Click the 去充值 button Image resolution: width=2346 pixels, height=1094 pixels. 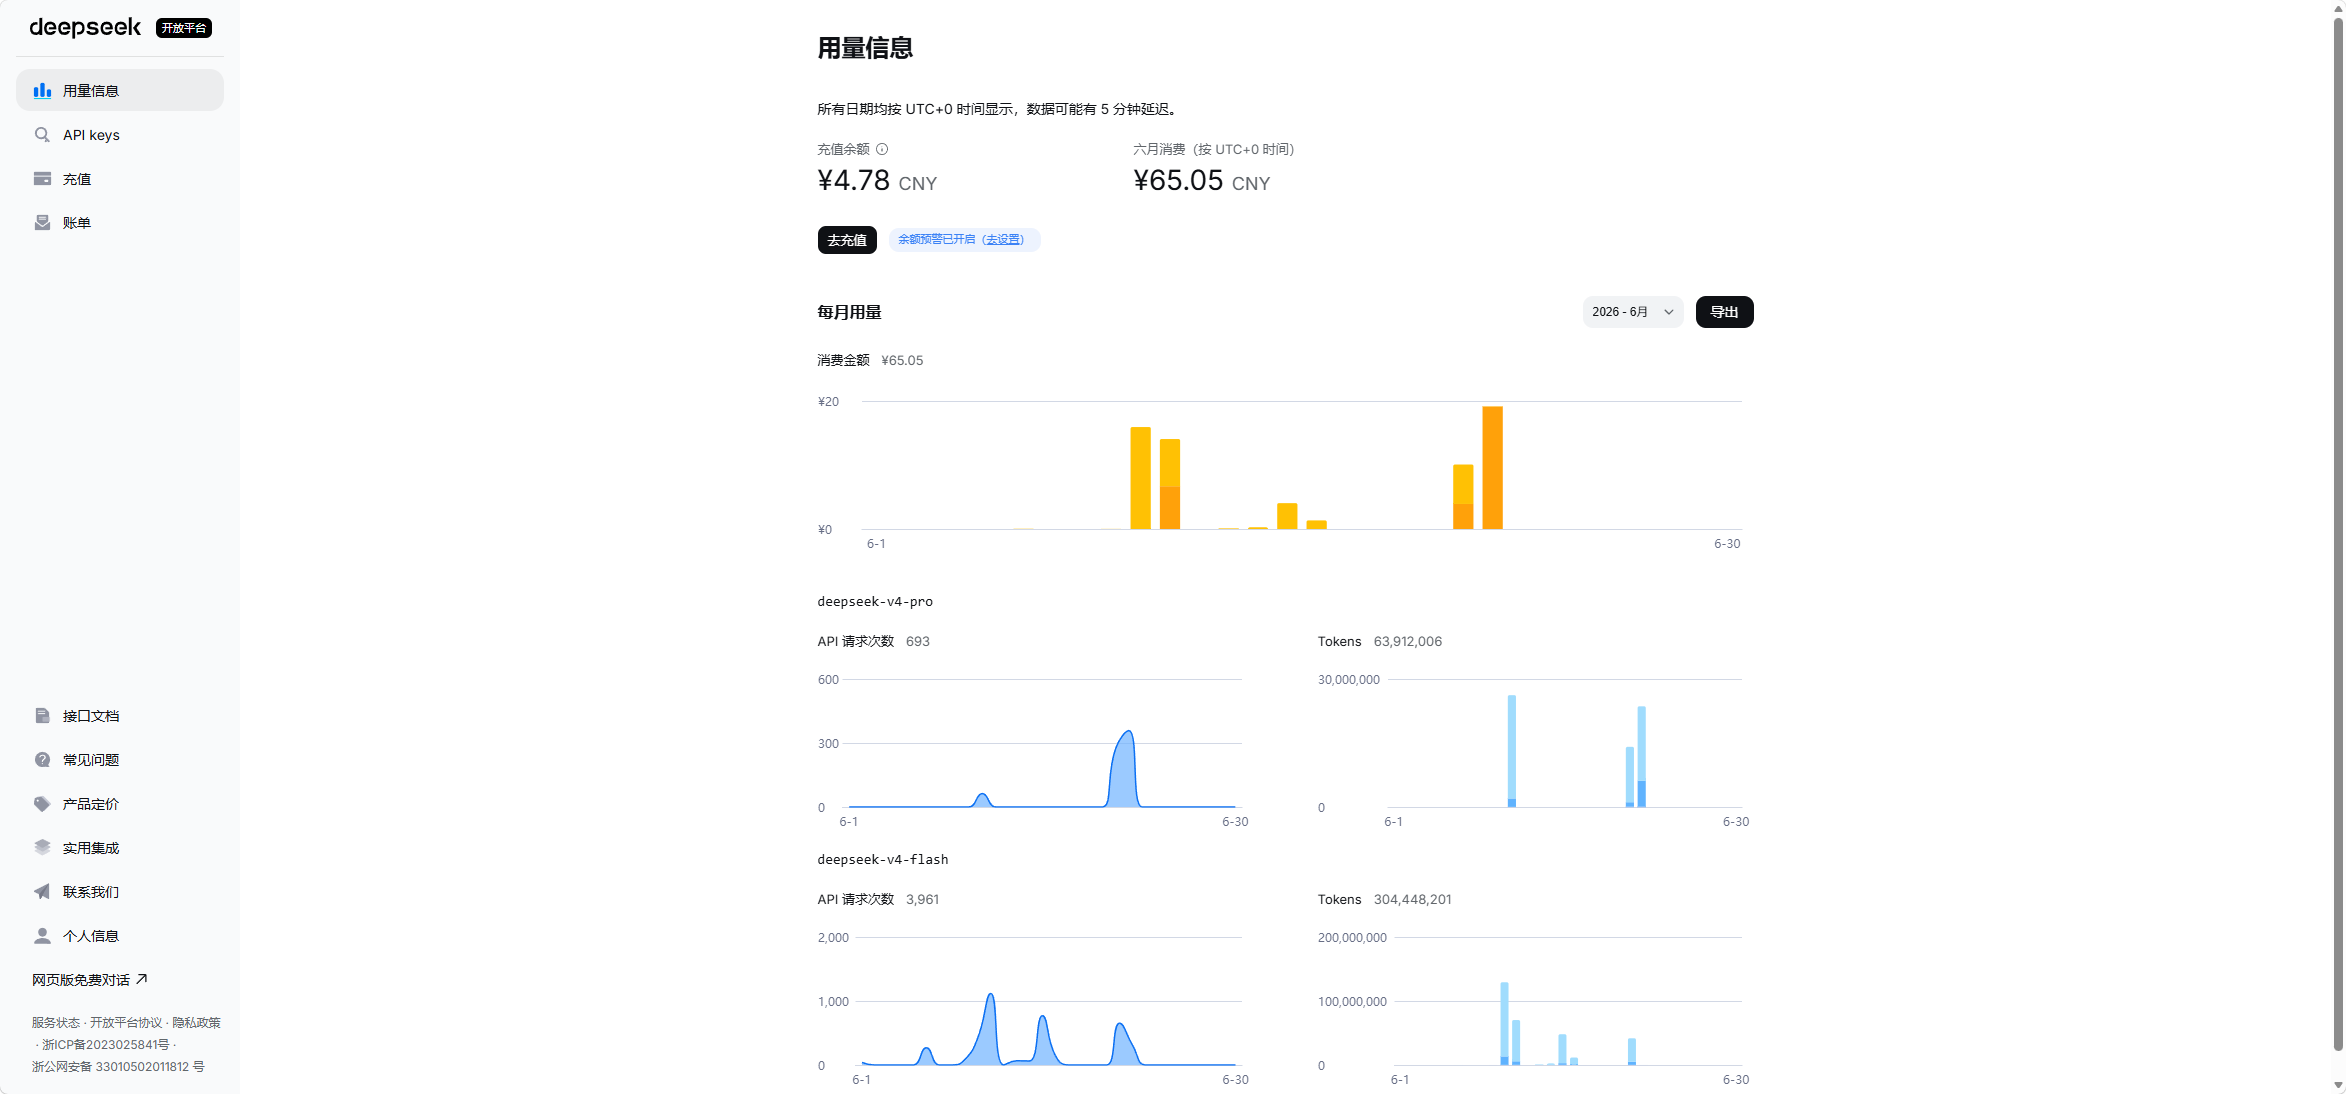847,240
